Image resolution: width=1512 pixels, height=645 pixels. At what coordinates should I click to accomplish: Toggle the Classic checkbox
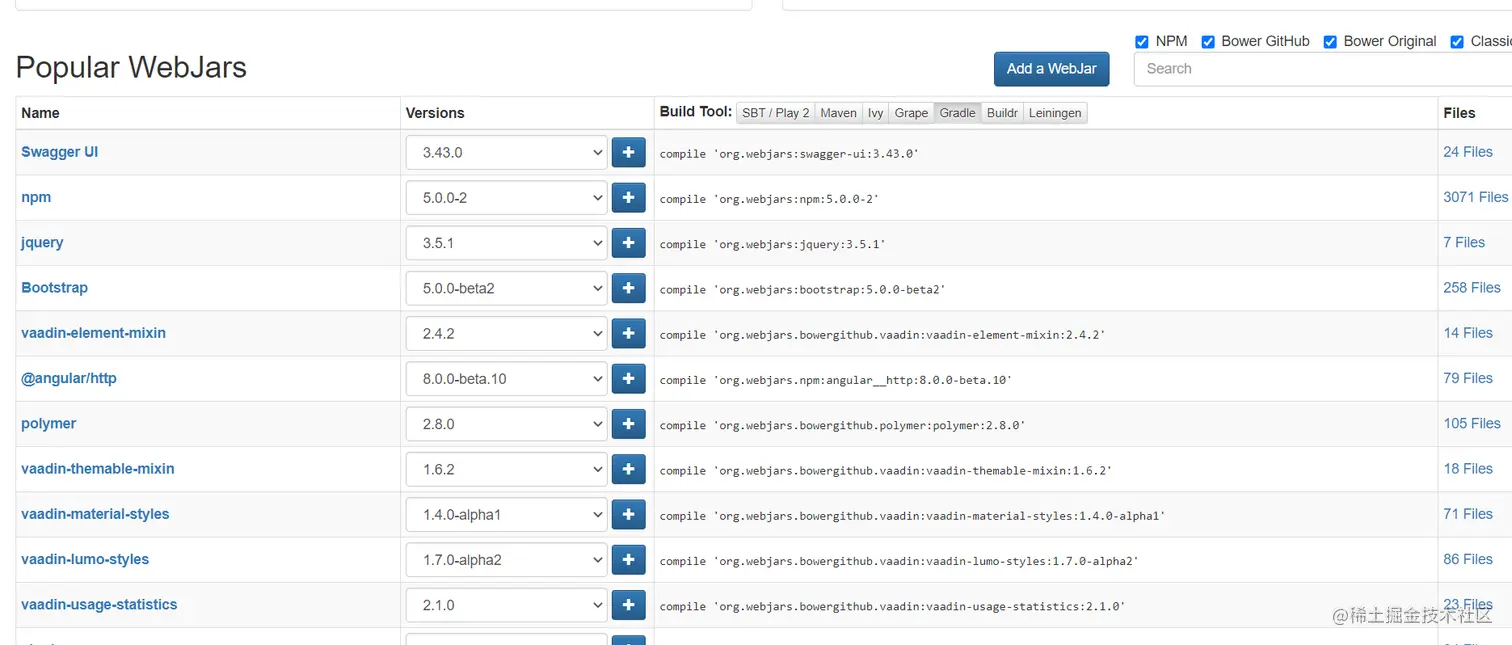(x=1457, y=41)
